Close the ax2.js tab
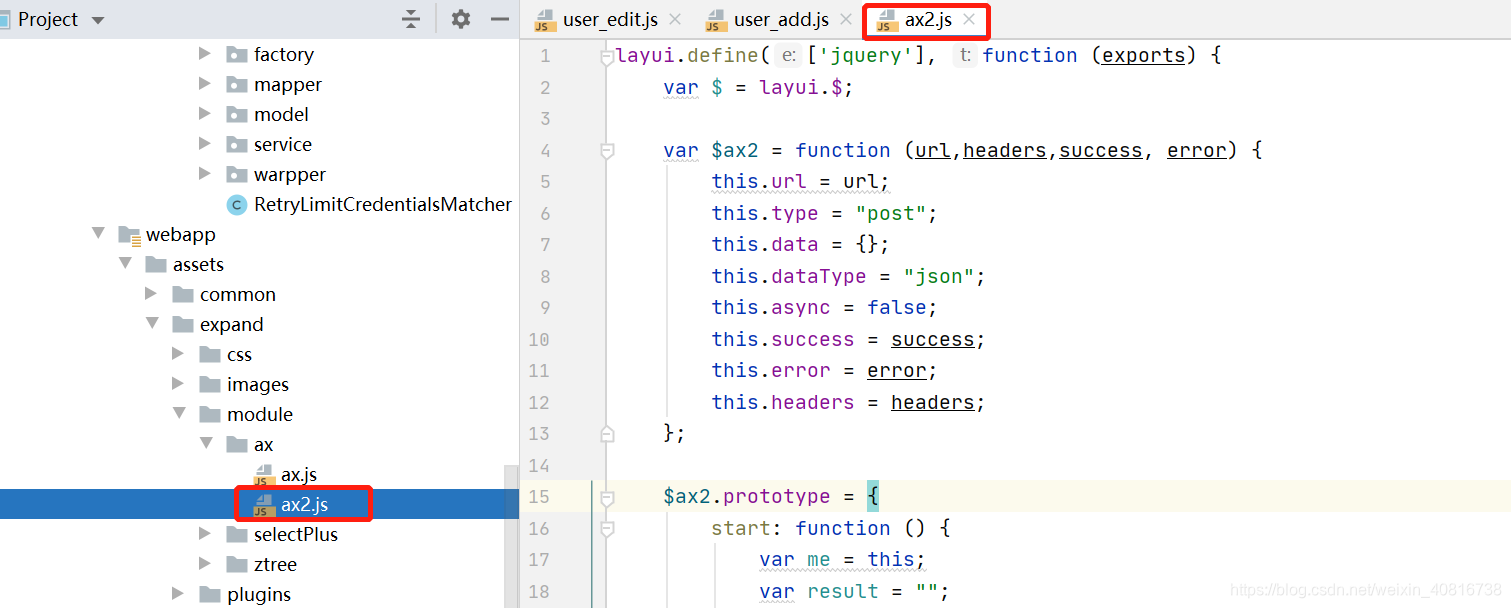1511x608 pixels. point(969,20)
